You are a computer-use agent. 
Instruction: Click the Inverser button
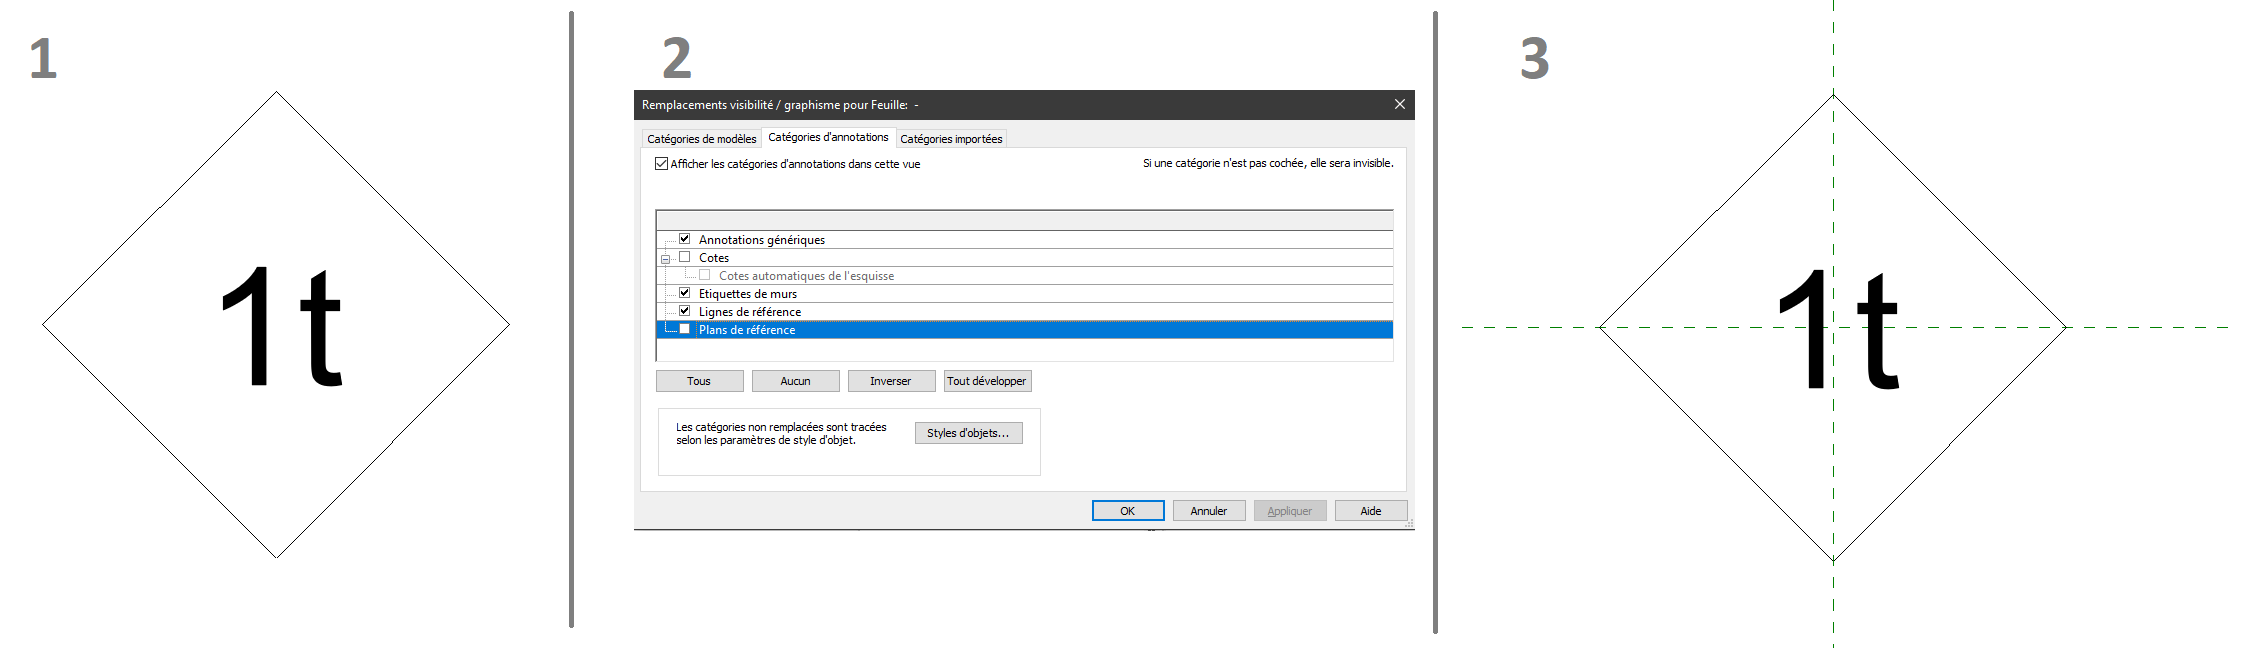890,381
